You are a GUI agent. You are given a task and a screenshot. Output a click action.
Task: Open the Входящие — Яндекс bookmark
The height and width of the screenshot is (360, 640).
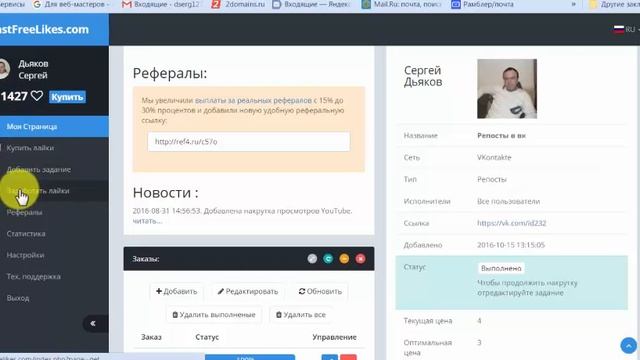click(311, 4)
